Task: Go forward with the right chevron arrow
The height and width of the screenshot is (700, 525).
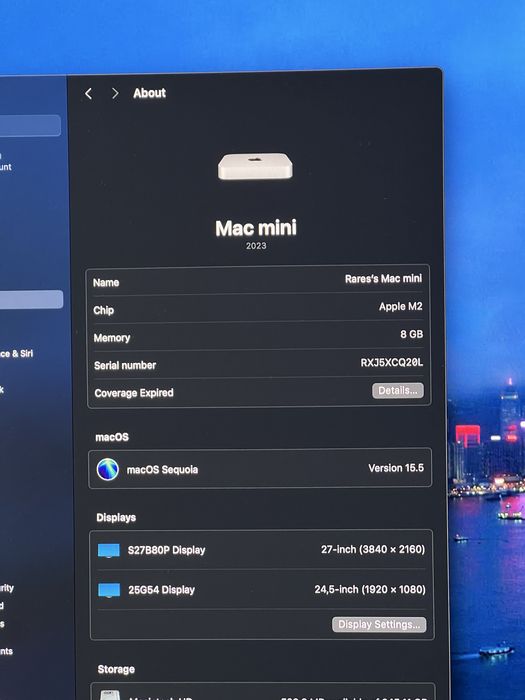Action: point(115,93)
